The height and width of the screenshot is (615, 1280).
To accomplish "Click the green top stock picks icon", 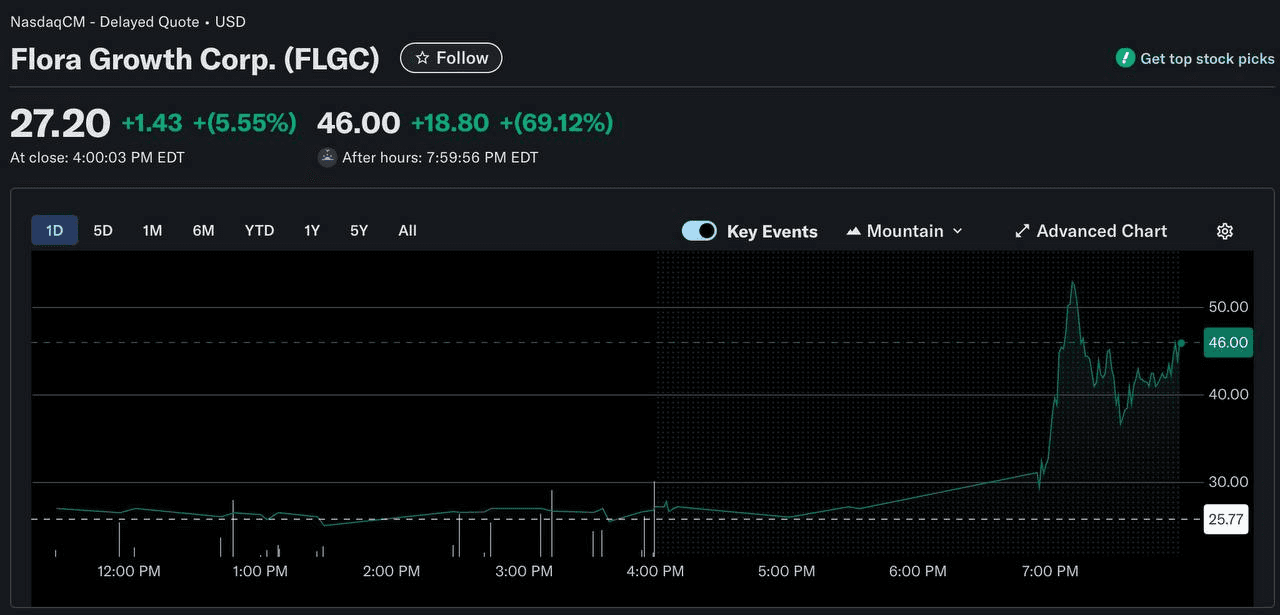I will pyautogui.click(x=1125, y=58).
